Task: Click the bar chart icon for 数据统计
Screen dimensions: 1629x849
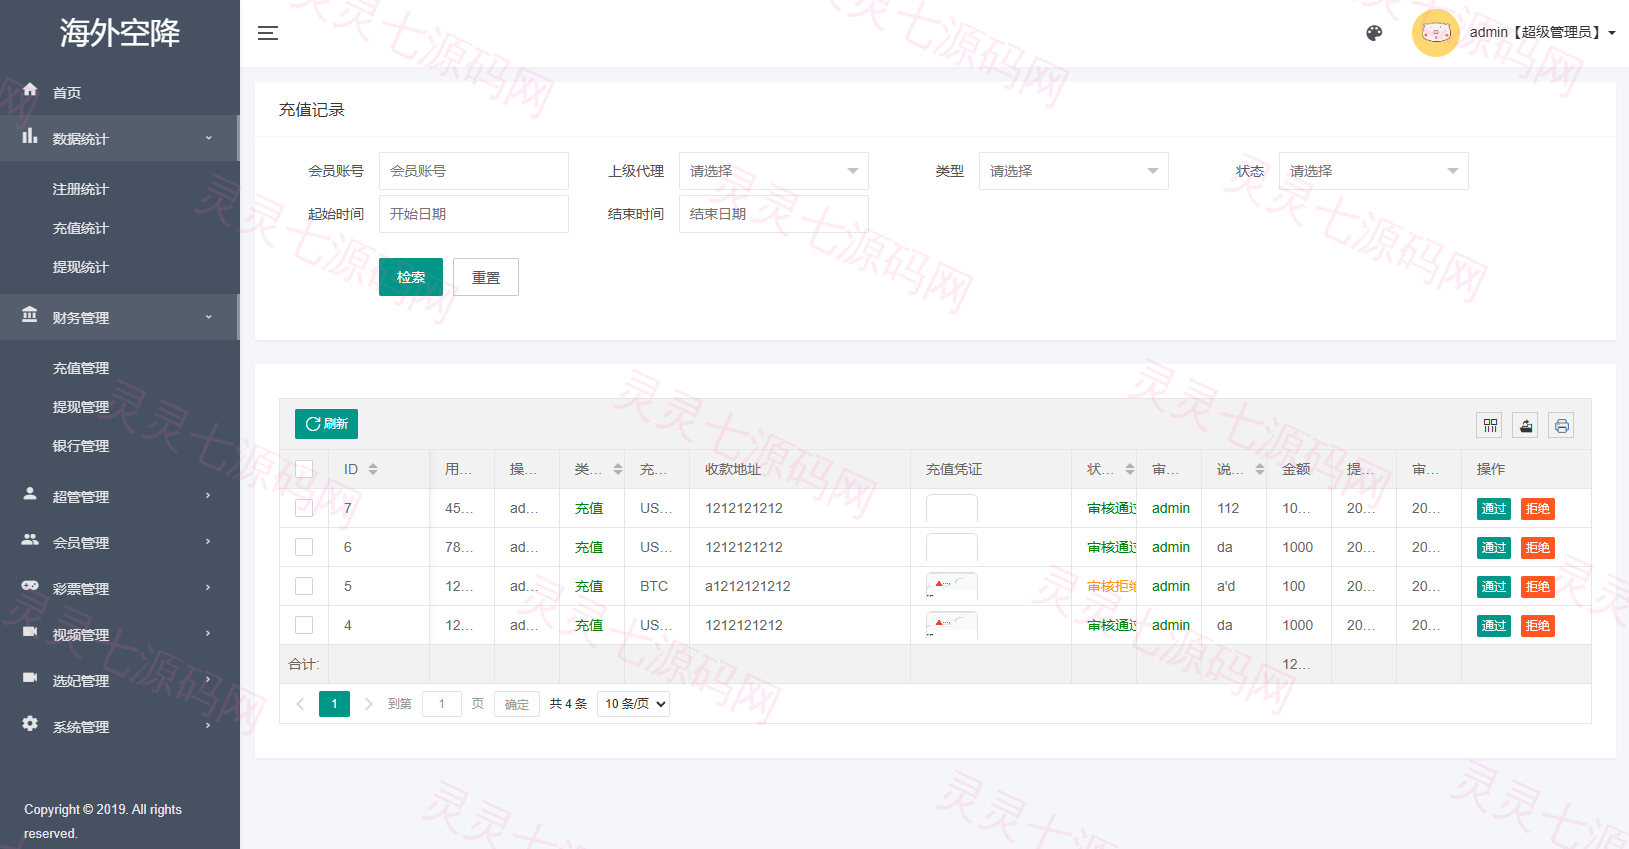Action: pyautogui.click(x=30, y=136)
